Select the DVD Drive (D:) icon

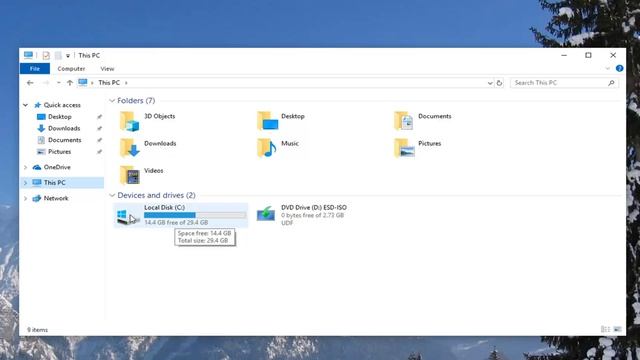(266, 214)
